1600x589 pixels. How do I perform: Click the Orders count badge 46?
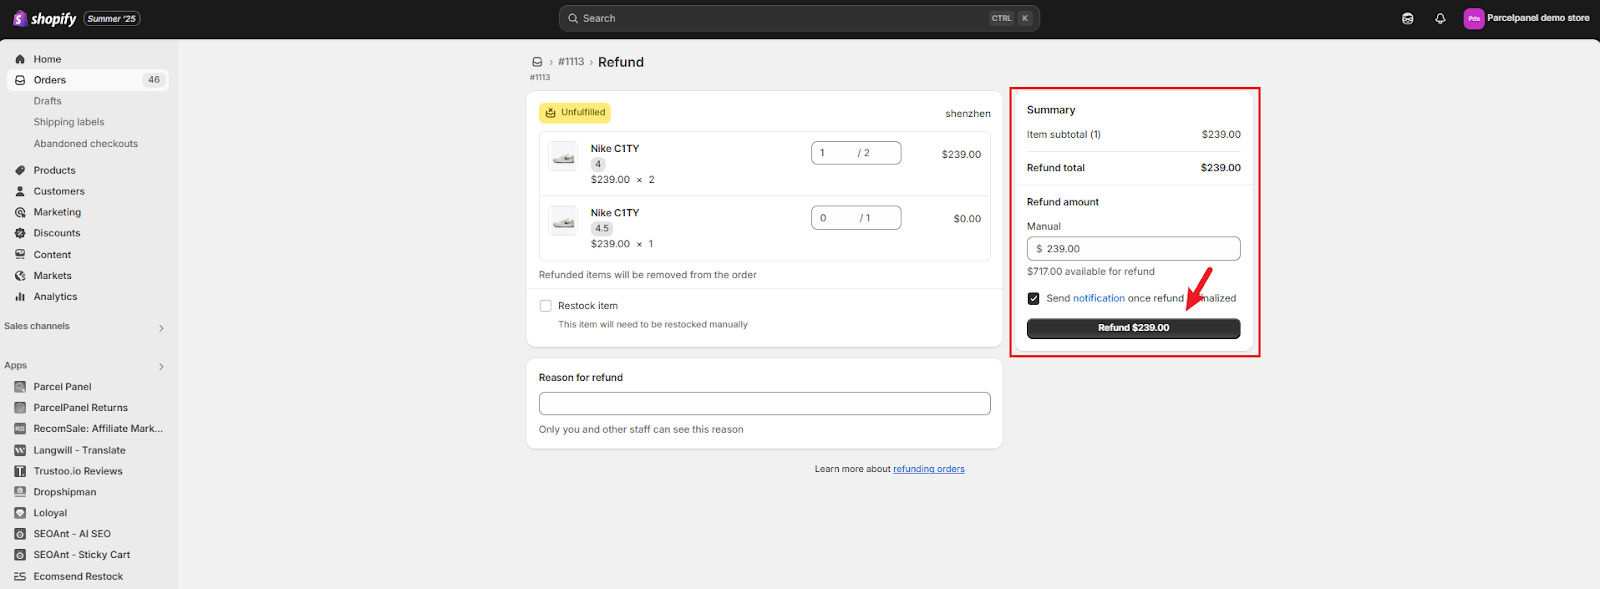[x=154, y=80]
